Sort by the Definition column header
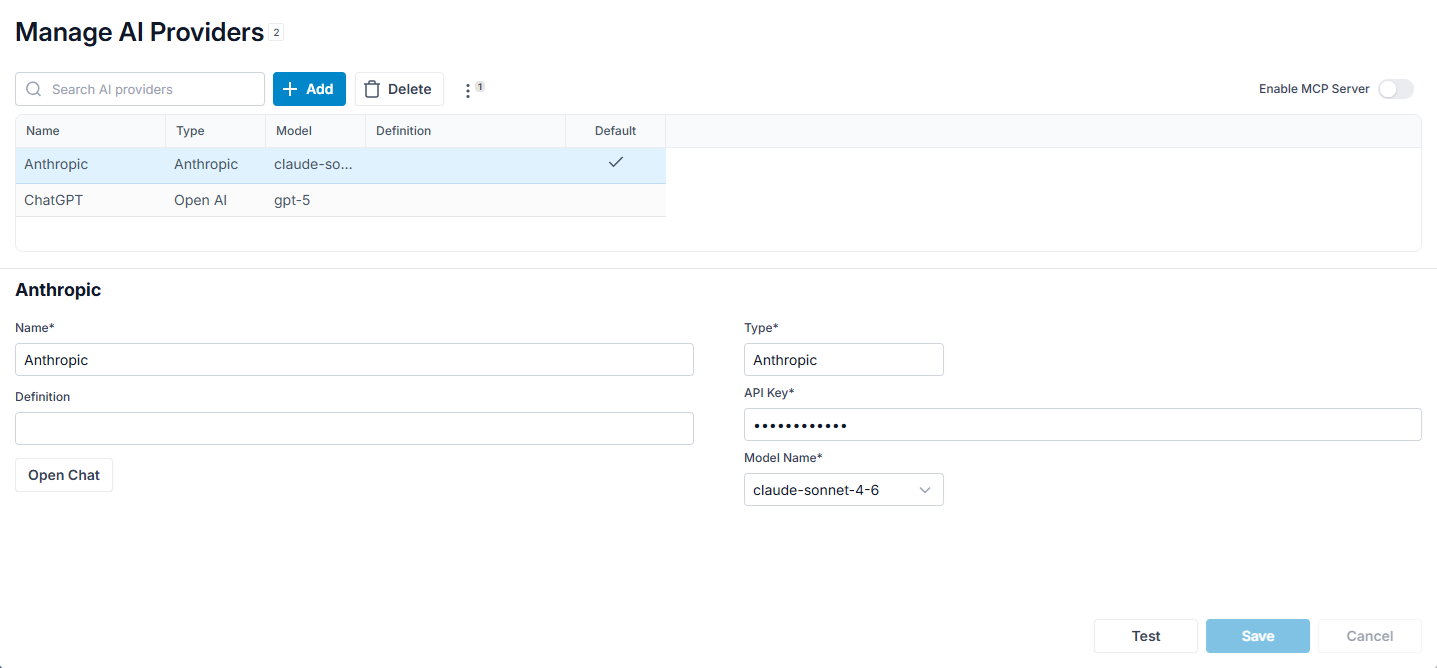The width and height of the screenshot is (1437, 668). pos(465,131)
